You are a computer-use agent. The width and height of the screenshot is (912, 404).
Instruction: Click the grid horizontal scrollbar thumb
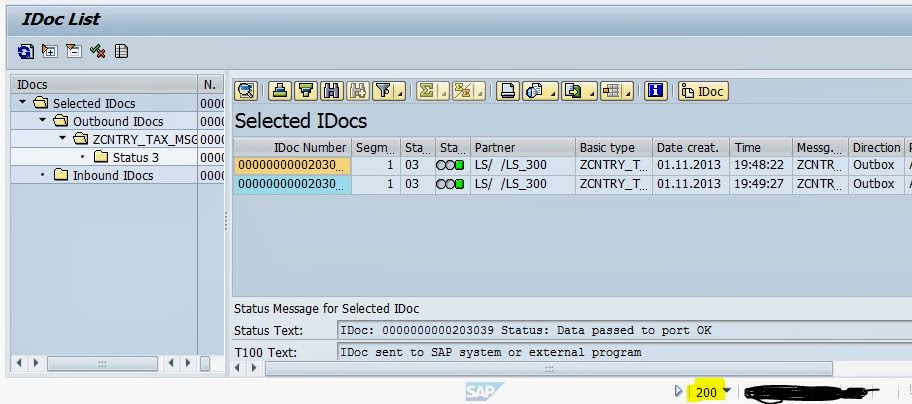pyautogui.click(x=548, y=369)
